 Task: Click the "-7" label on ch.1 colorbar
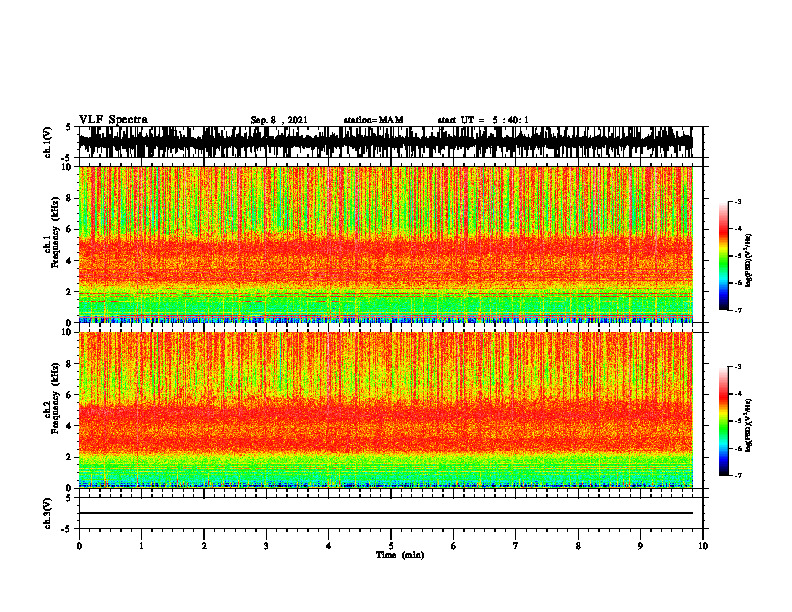tap(737, 310)
